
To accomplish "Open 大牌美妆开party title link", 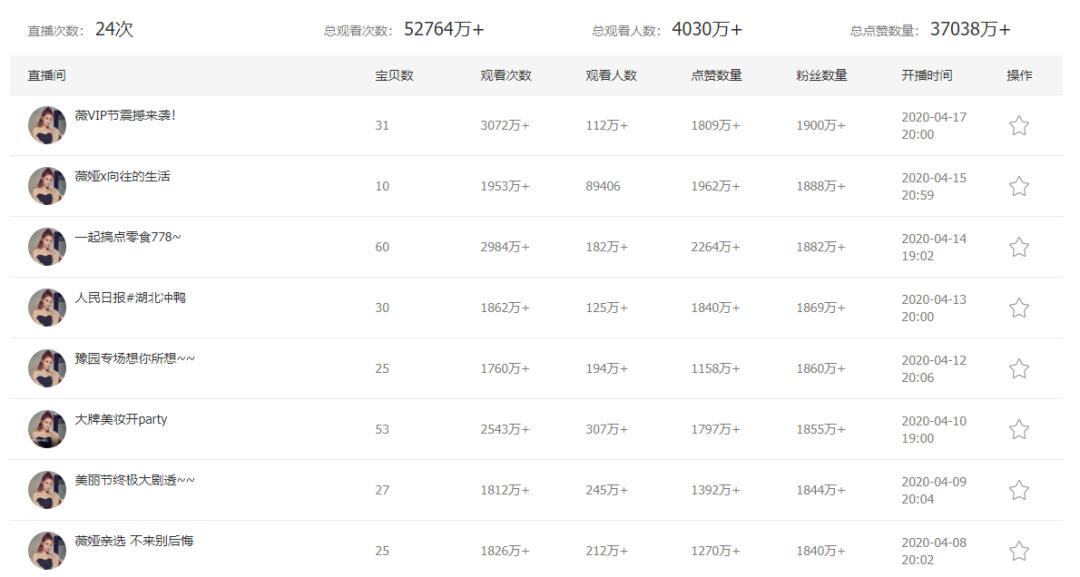I will (121, 419).
